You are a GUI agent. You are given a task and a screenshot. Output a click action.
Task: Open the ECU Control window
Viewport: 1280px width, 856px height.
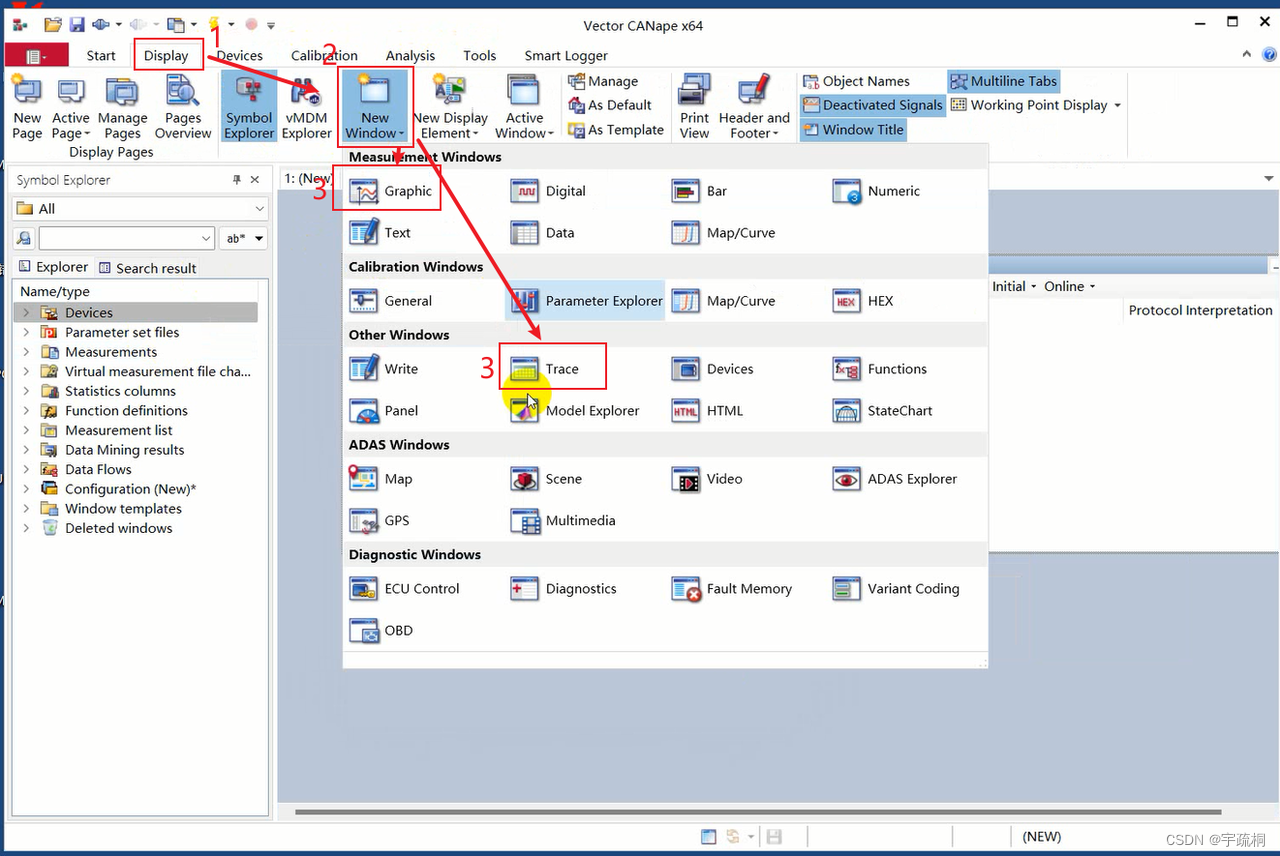coord(405,589)
